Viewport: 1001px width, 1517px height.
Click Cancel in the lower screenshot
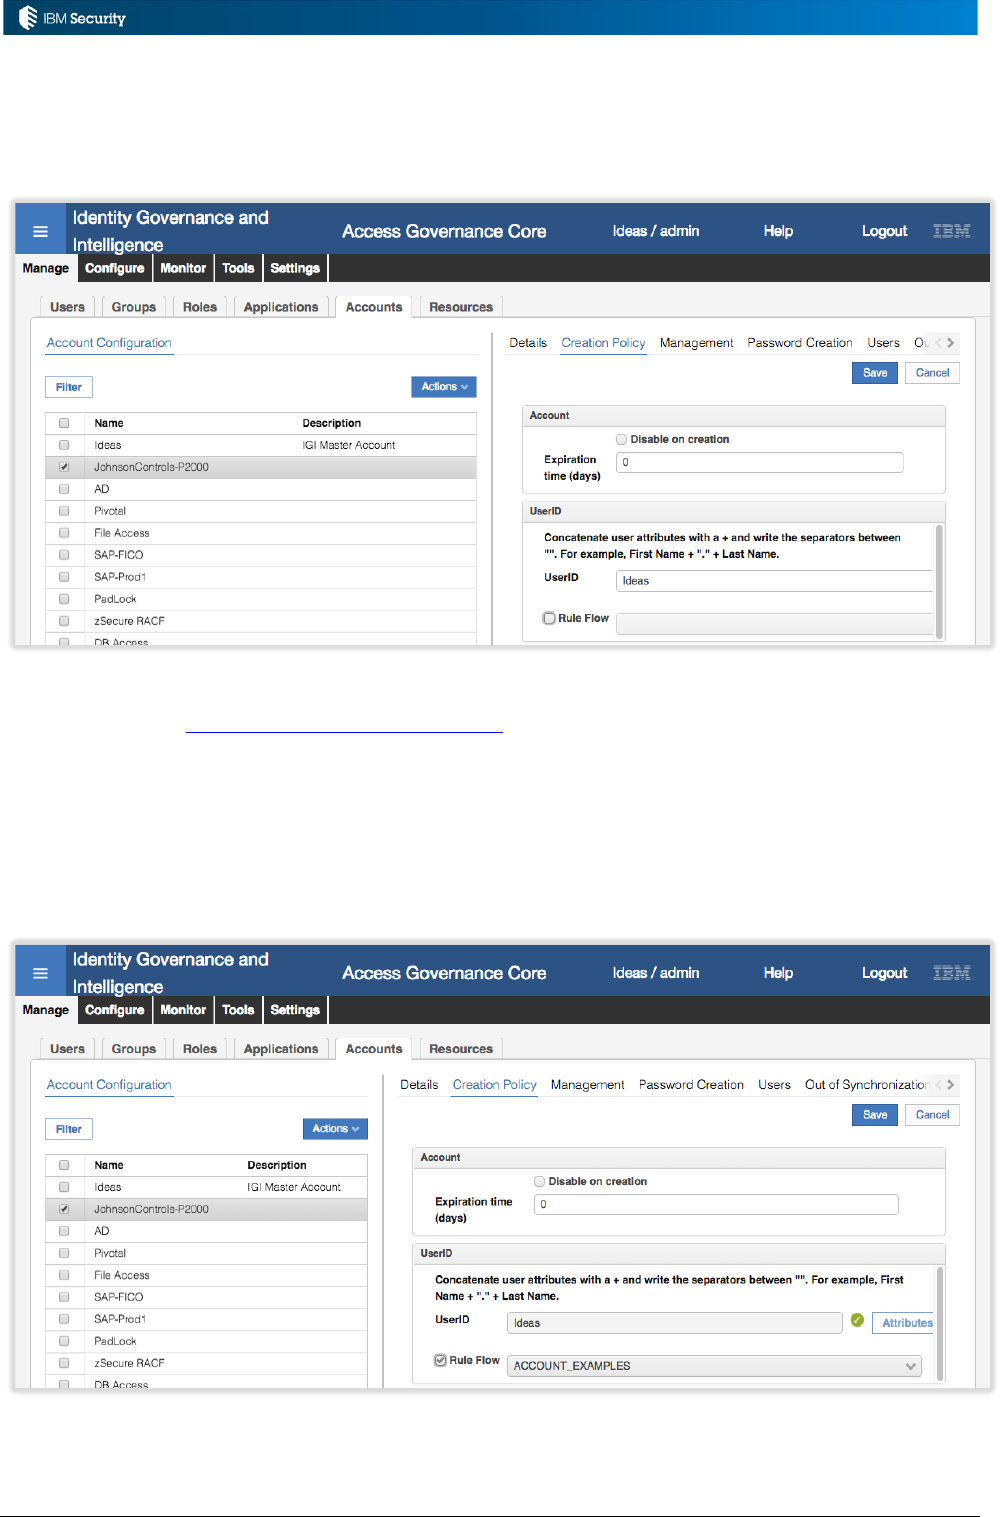(933, 1115)
